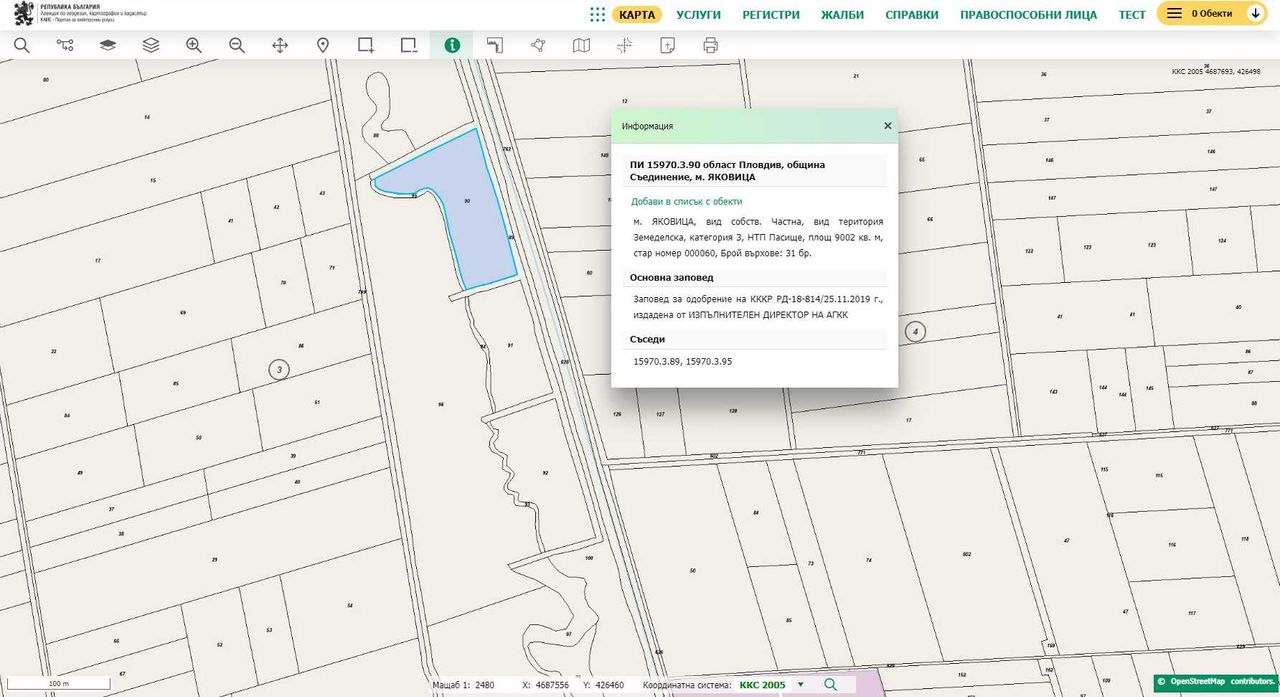1280x697 pixels.
Task: Select the polygon area measure tool
Action: point(538,45)
